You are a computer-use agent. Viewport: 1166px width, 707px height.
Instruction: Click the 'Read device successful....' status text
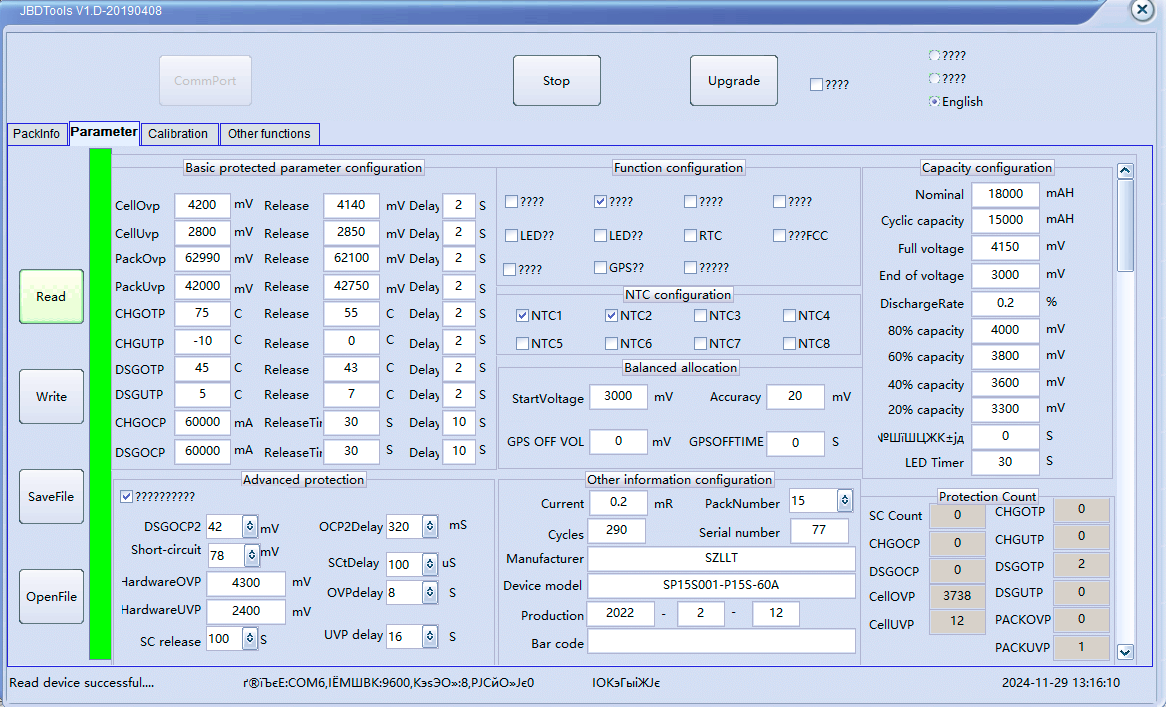point(82,682)
